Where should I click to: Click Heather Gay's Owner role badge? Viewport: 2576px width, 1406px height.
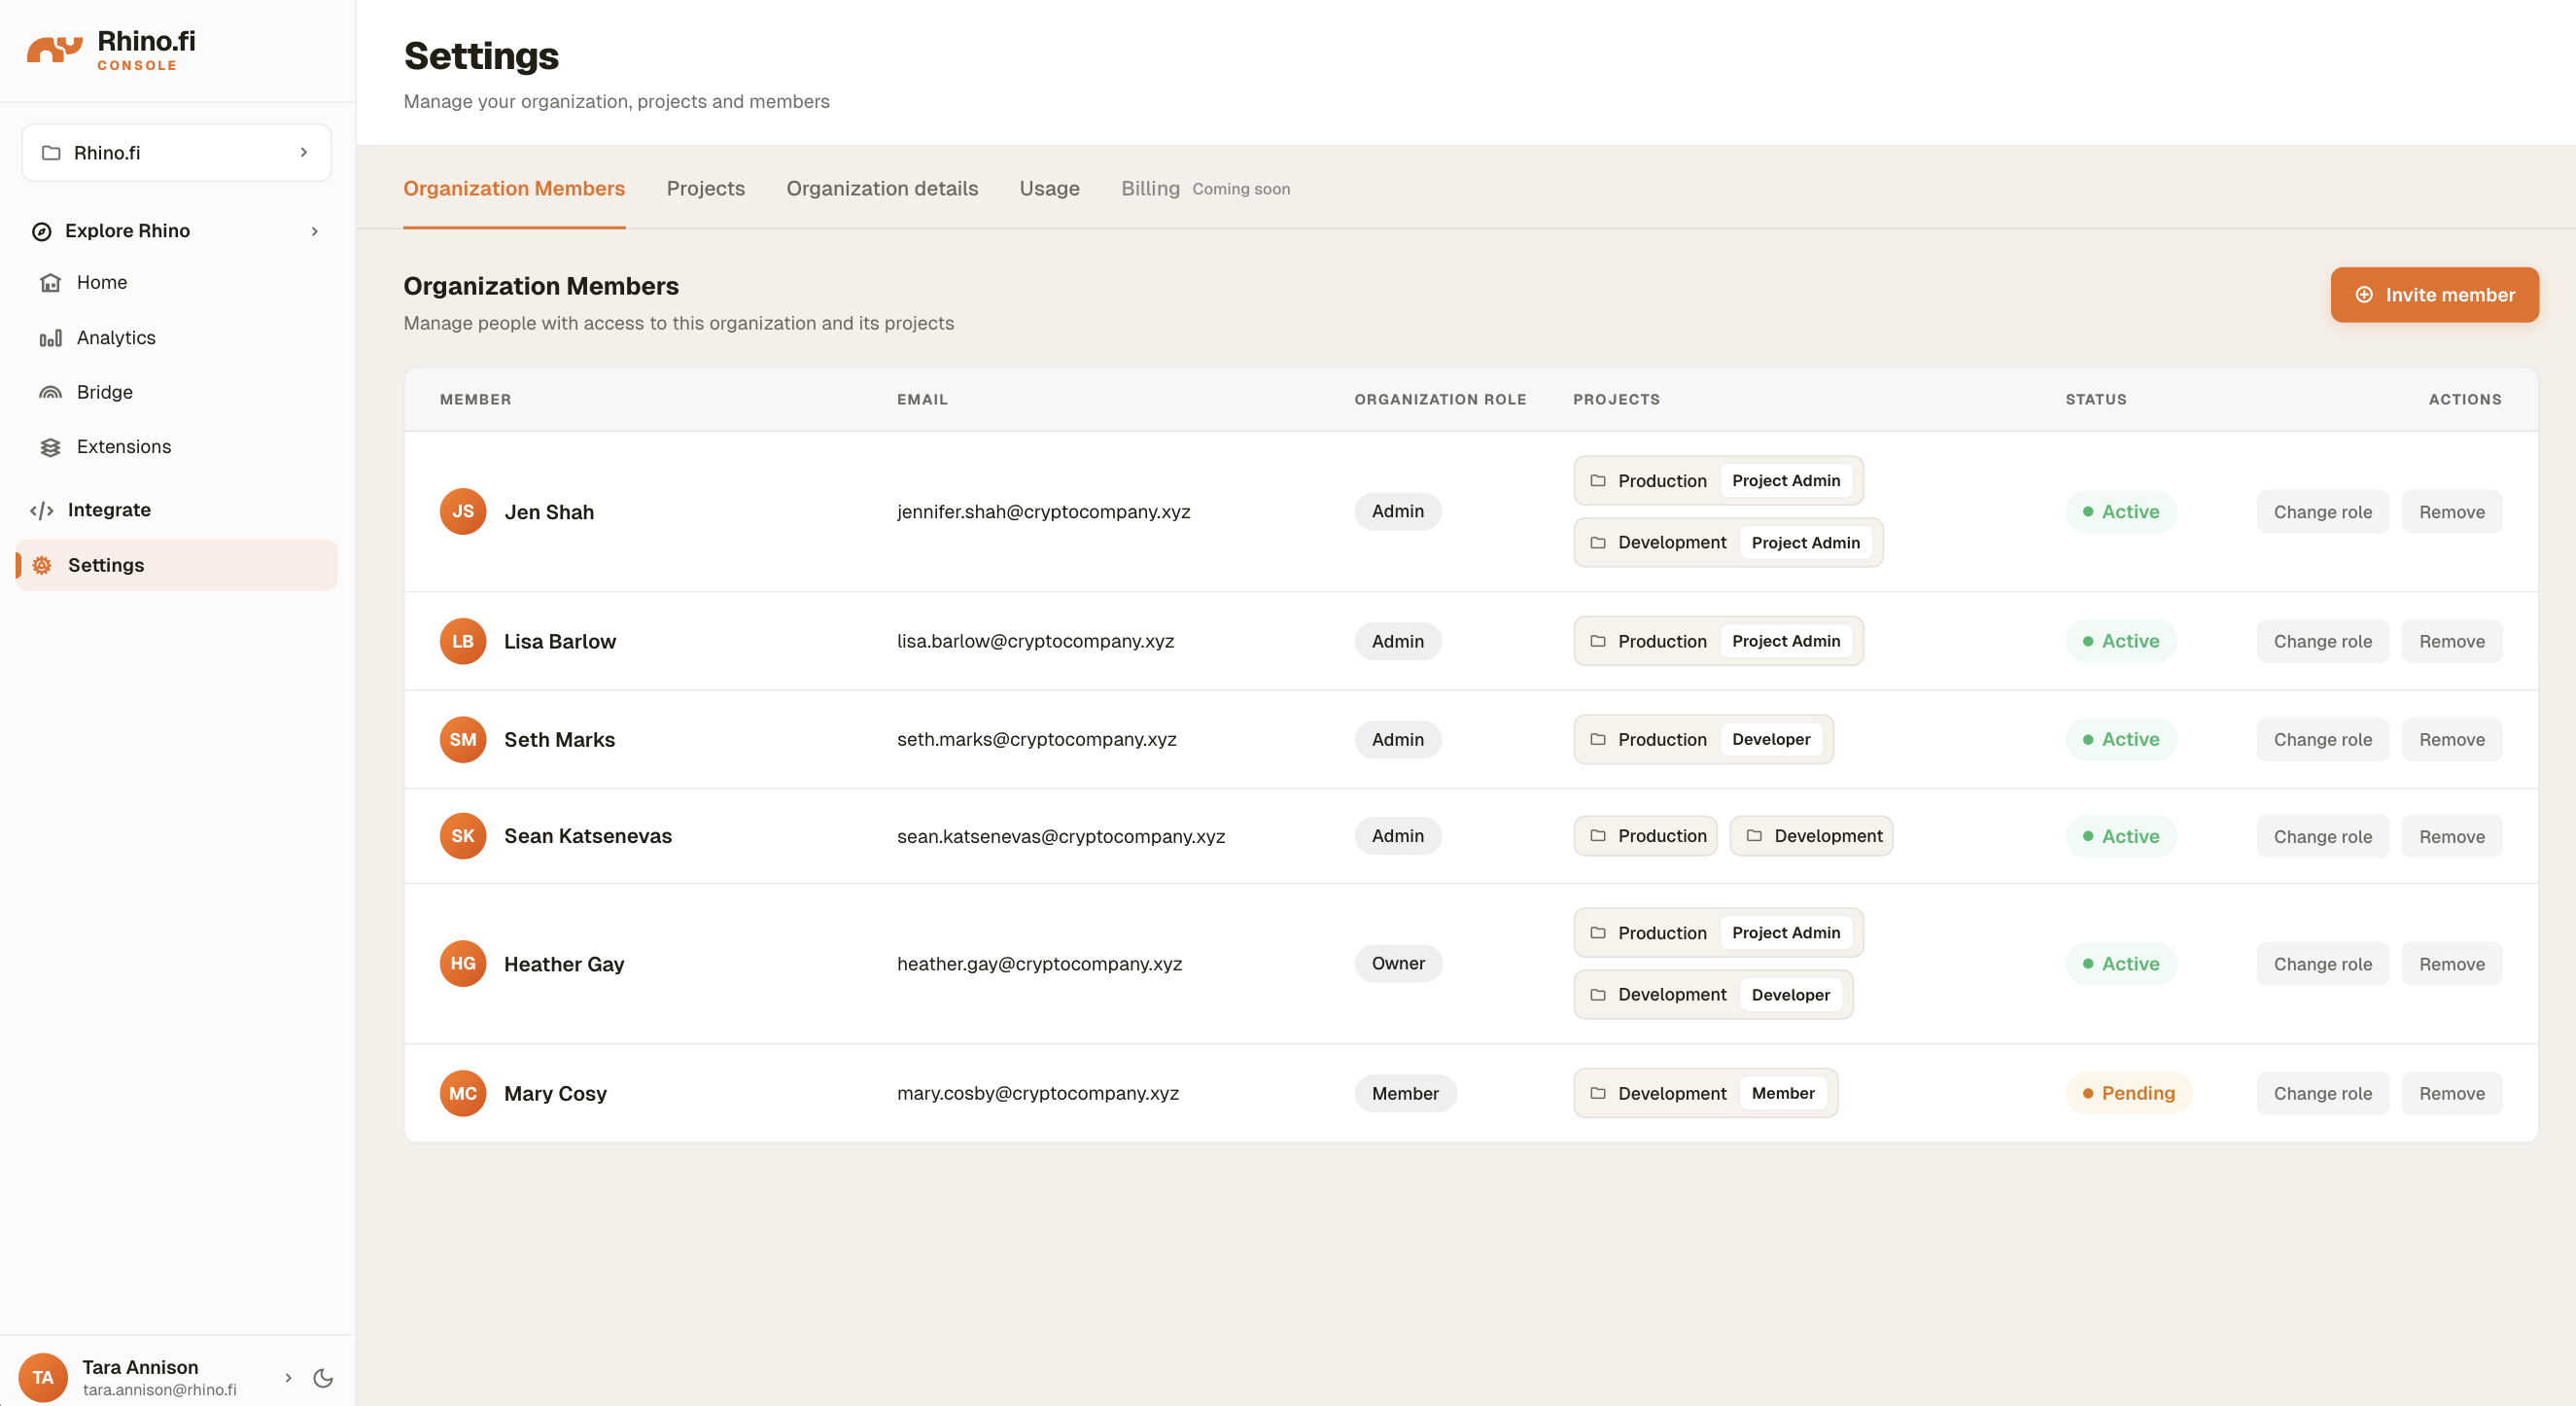pyautogui.click(x=1398, y=963)
